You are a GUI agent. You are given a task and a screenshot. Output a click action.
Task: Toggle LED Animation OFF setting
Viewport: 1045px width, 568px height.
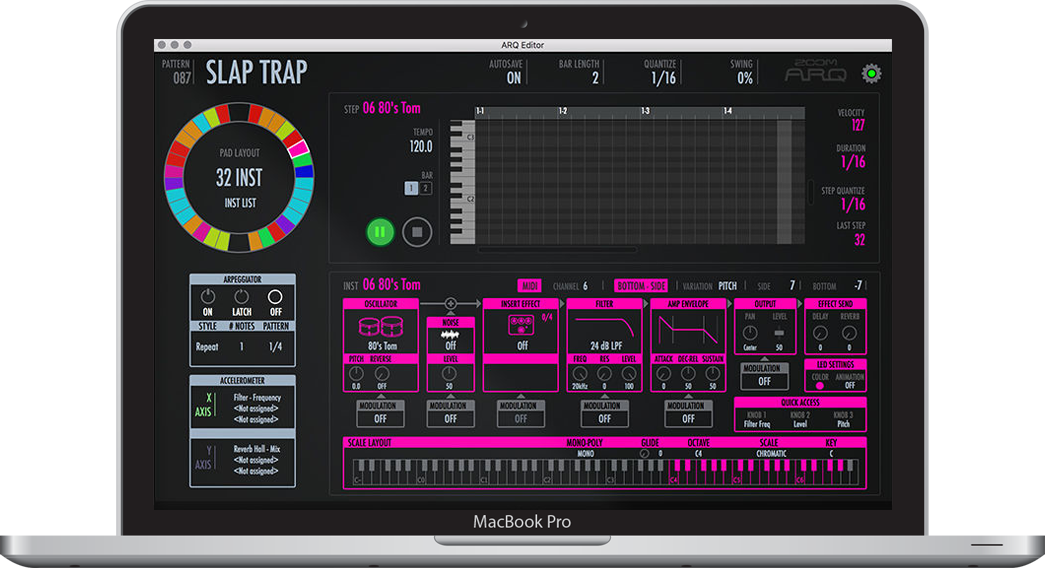coord(850,385)
